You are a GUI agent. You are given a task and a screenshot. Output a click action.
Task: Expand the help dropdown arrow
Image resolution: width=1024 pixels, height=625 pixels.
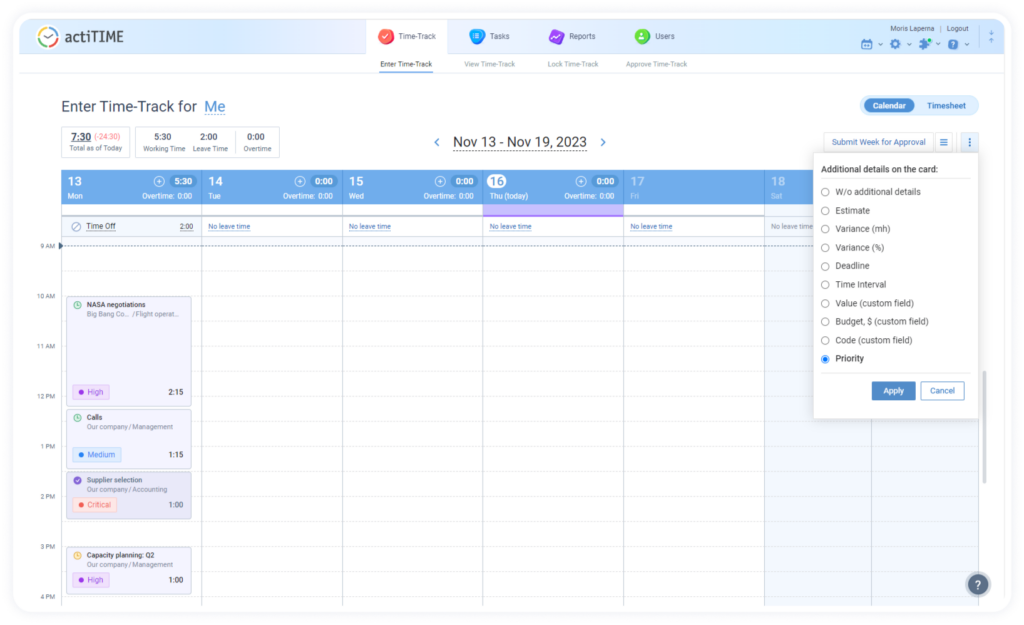point(967,45)
